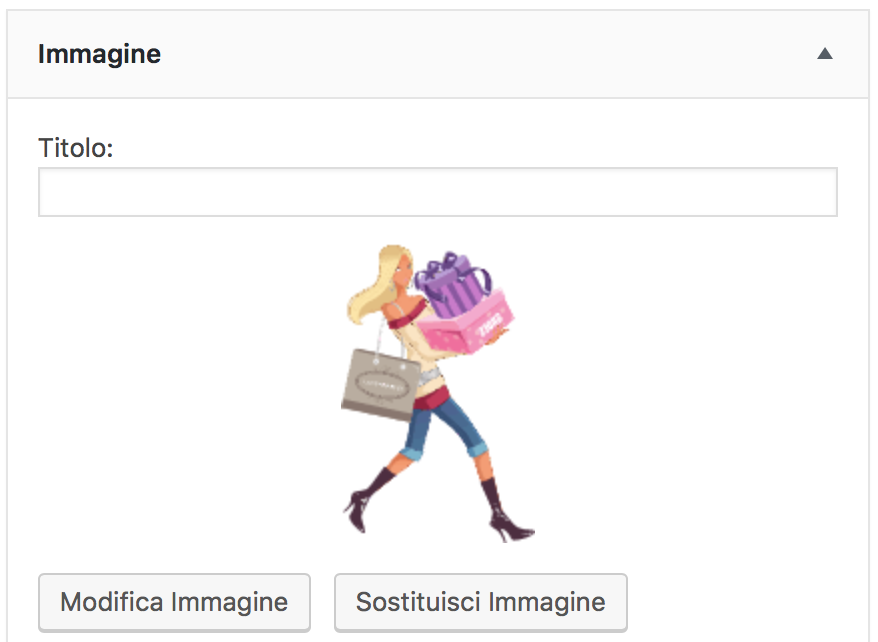Click the Titolo label
The image size is (878, 642).
(x=76, y=148)
